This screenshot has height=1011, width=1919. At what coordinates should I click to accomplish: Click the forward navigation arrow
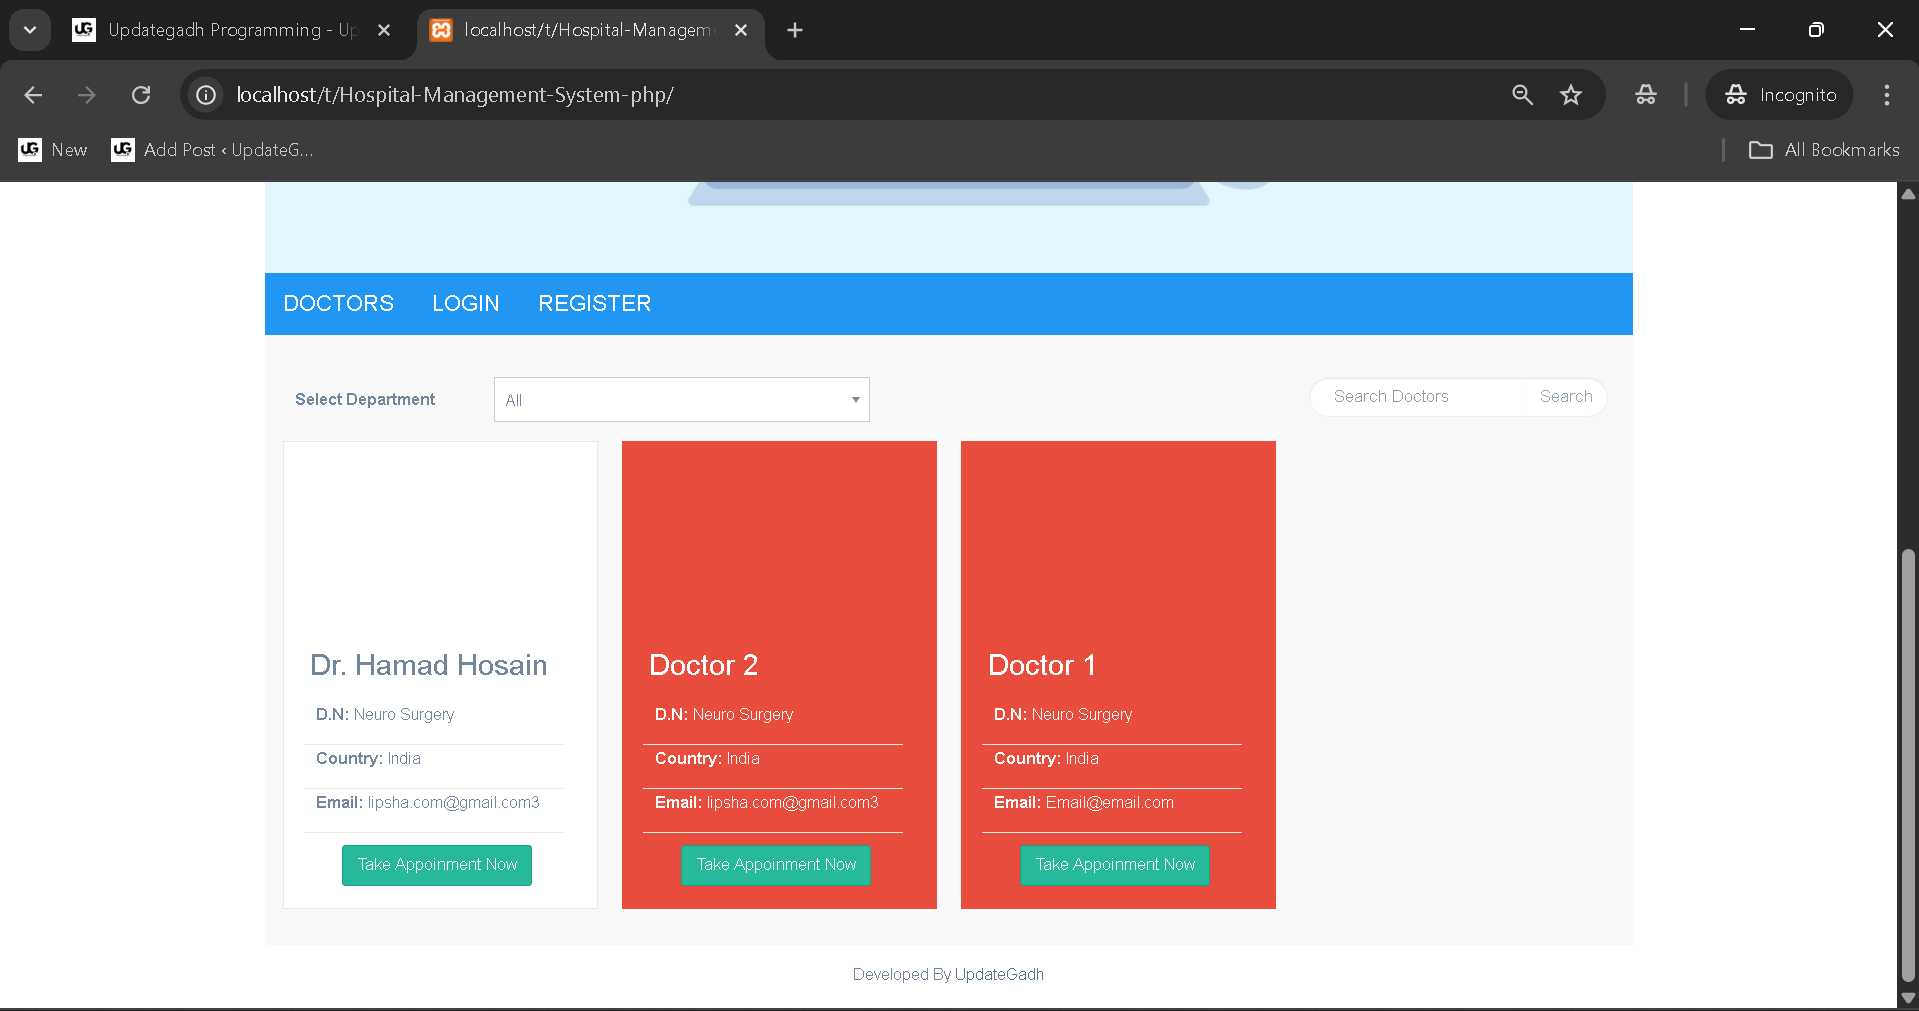point(87,95)
